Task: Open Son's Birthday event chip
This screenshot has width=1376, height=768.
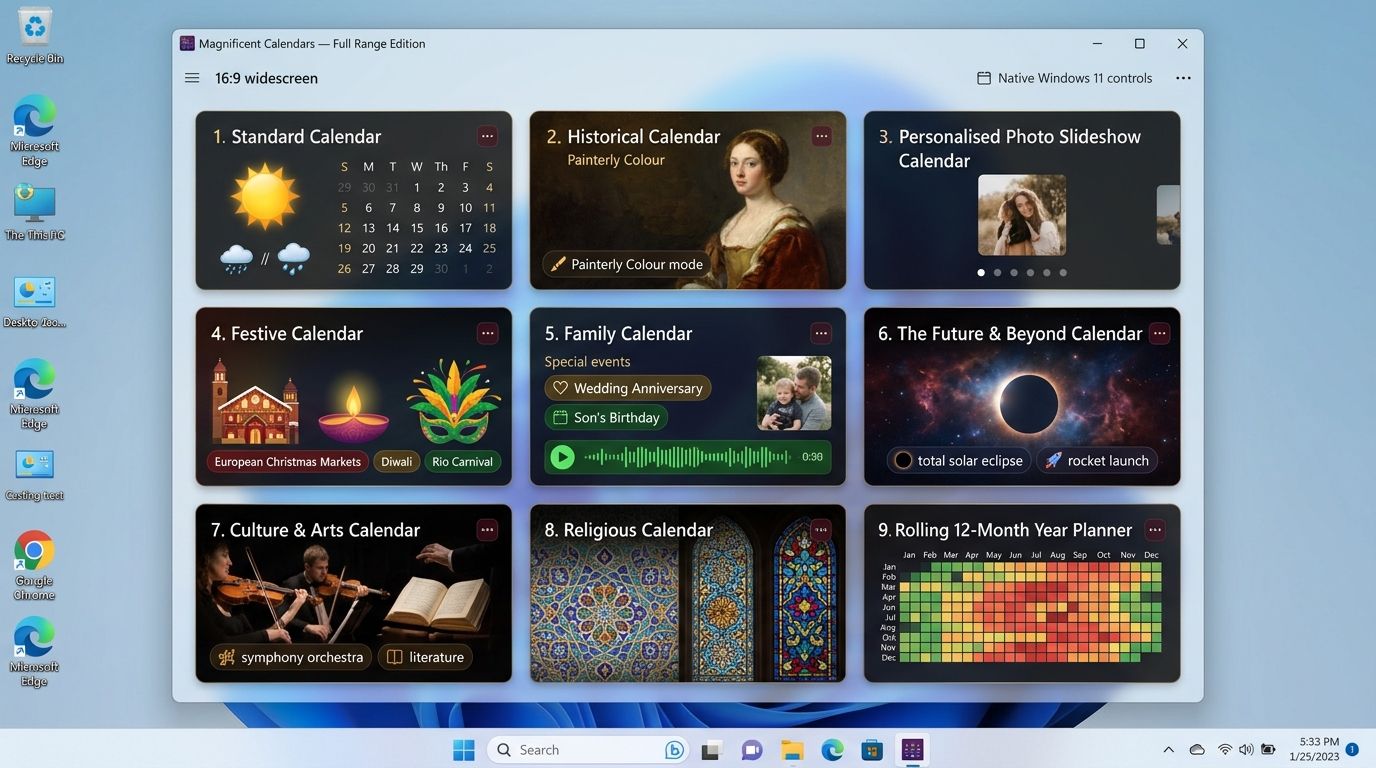Action: [606, 417]
